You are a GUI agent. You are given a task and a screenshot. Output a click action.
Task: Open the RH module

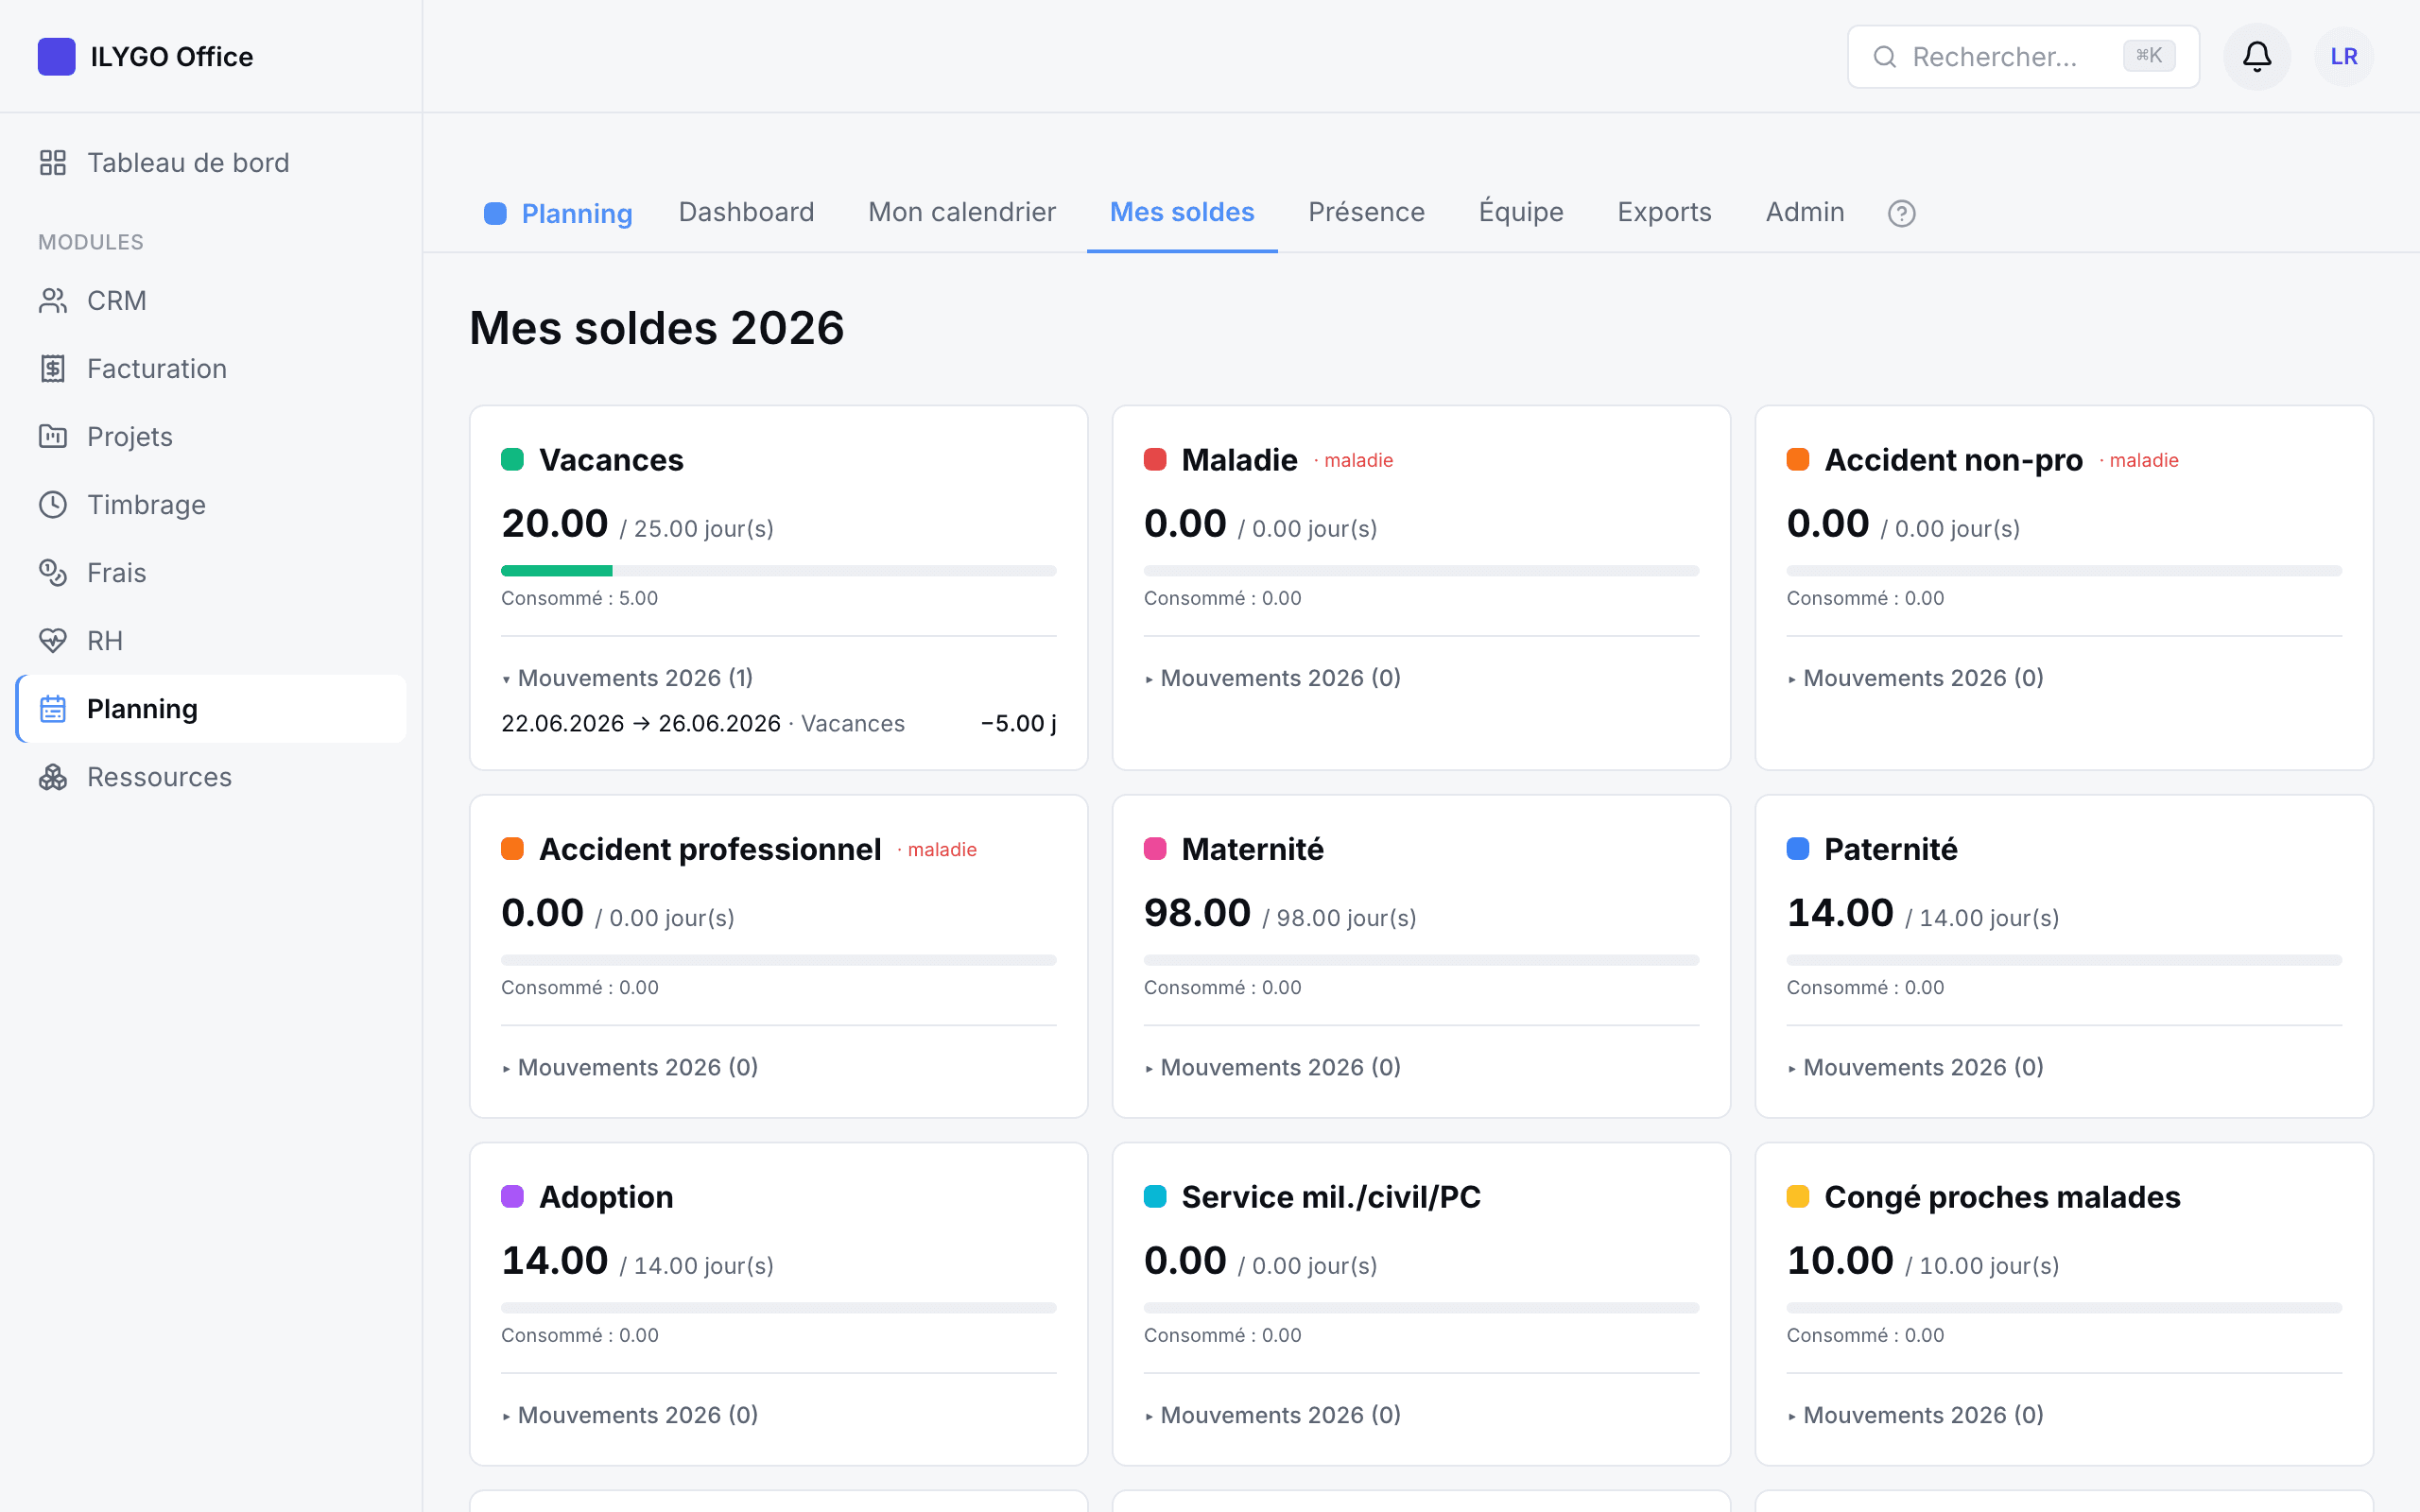[x=211, y=641]
